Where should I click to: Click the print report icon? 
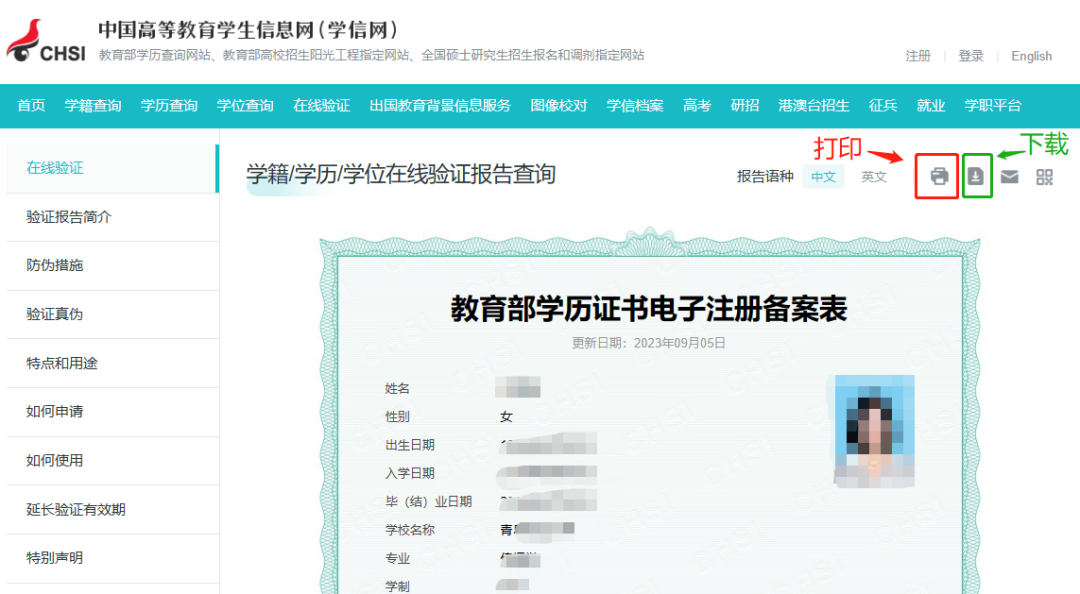pos(938,177)
